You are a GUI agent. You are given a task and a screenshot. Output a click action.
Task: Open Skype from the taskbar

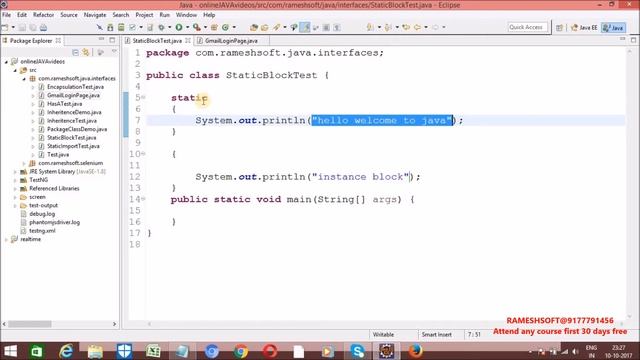tap(357, 351)
